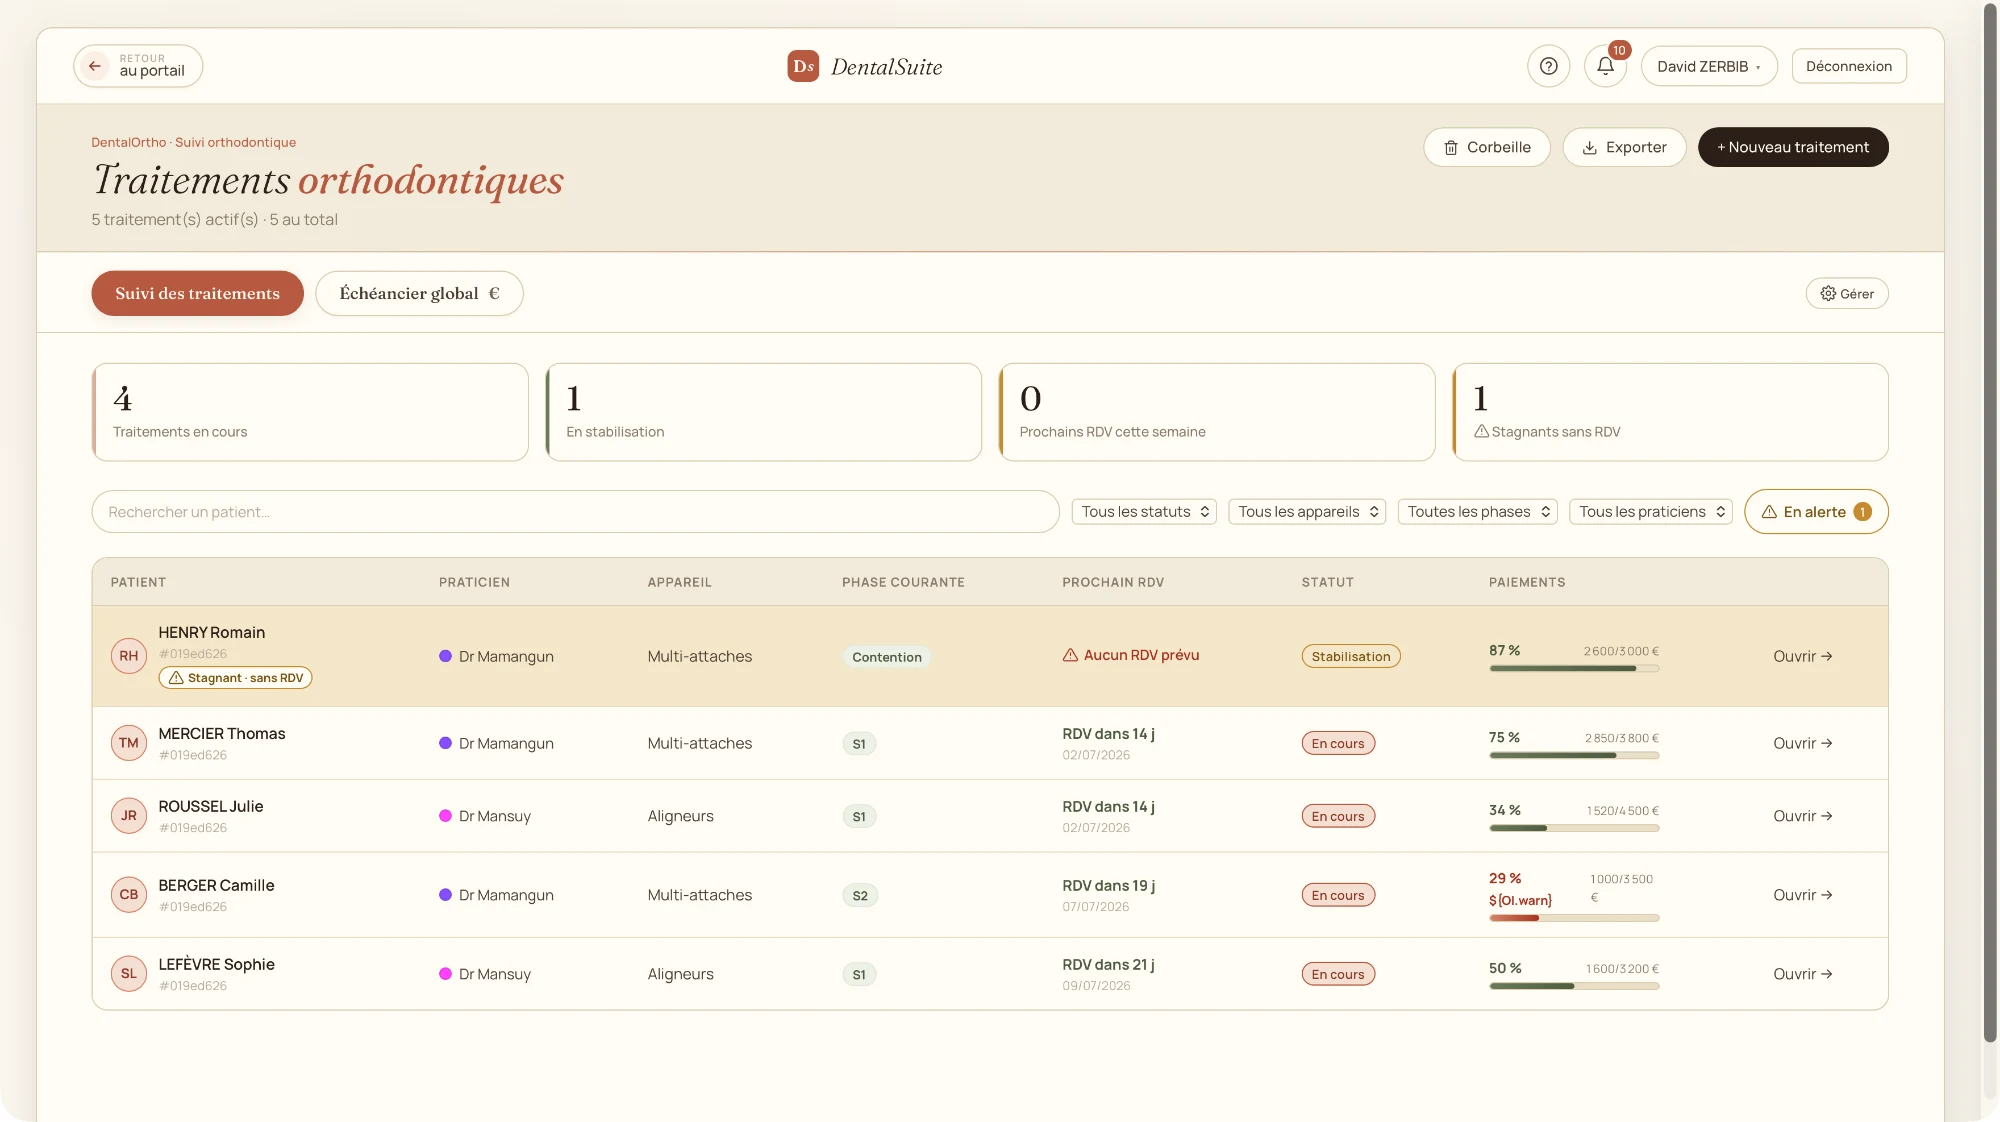Open BERGER Camille's treatment via Ouvrir
This screenshot has width=2000, height=1122.
point(1802,896)
